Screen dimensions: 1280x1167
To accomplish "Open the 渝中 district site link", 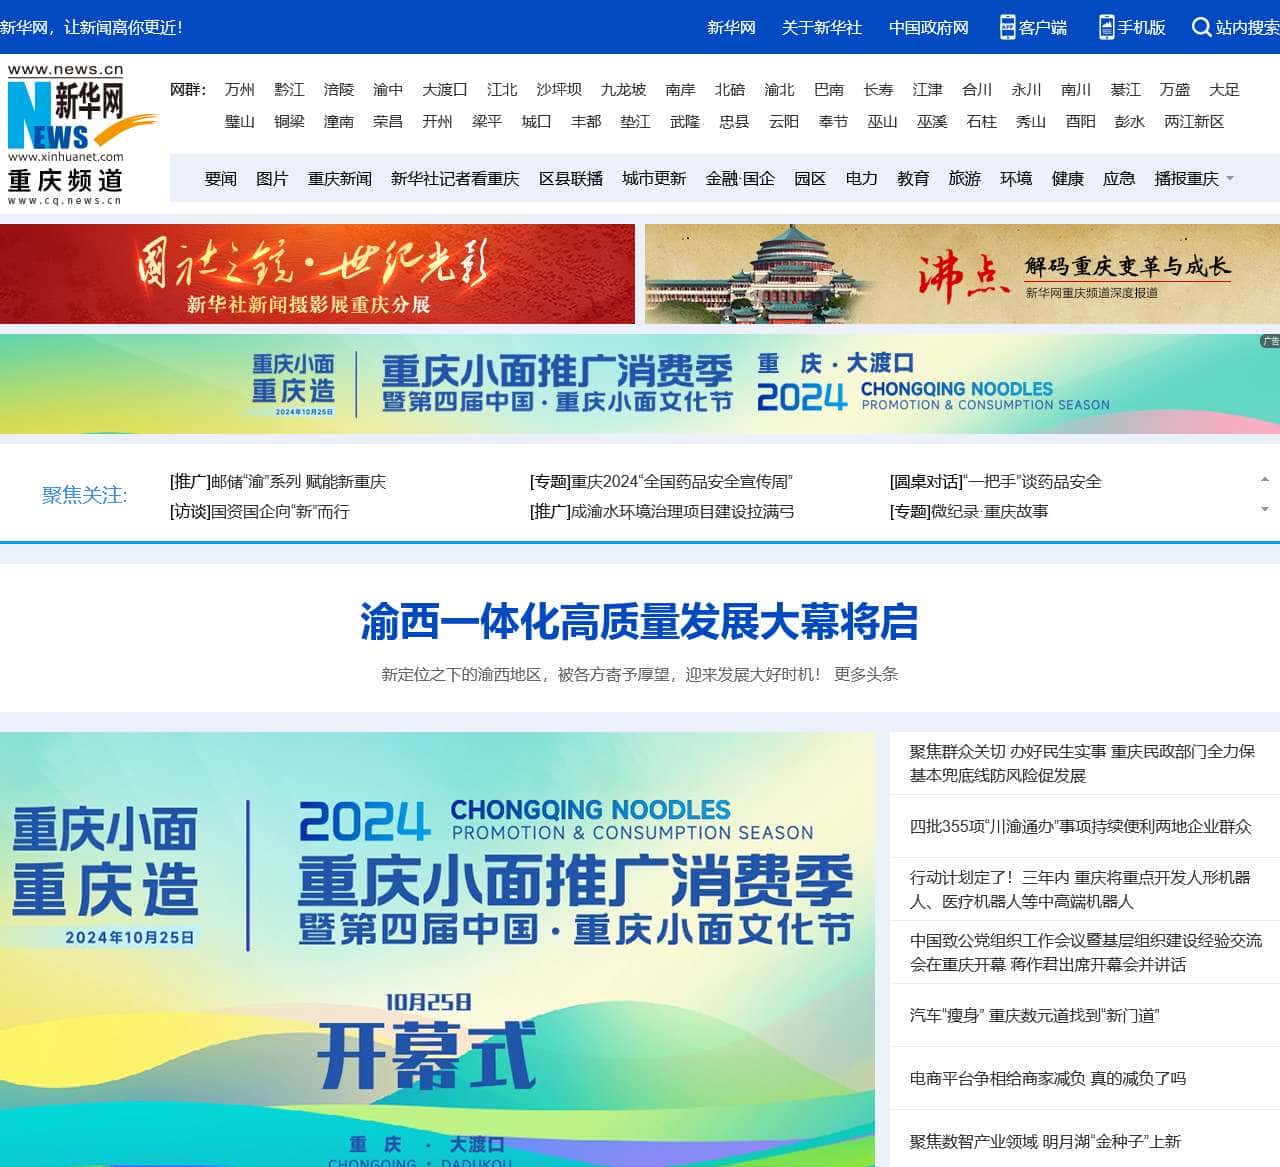I will 388,90.
